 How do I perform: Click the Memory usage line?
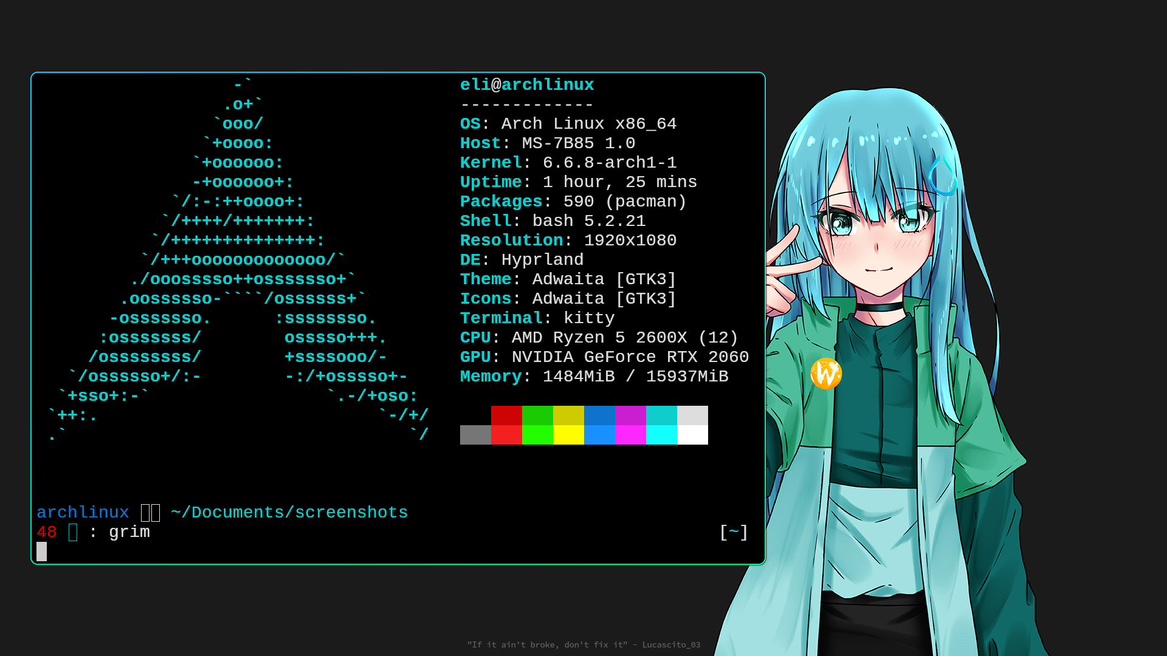click(x=594, y=376)
